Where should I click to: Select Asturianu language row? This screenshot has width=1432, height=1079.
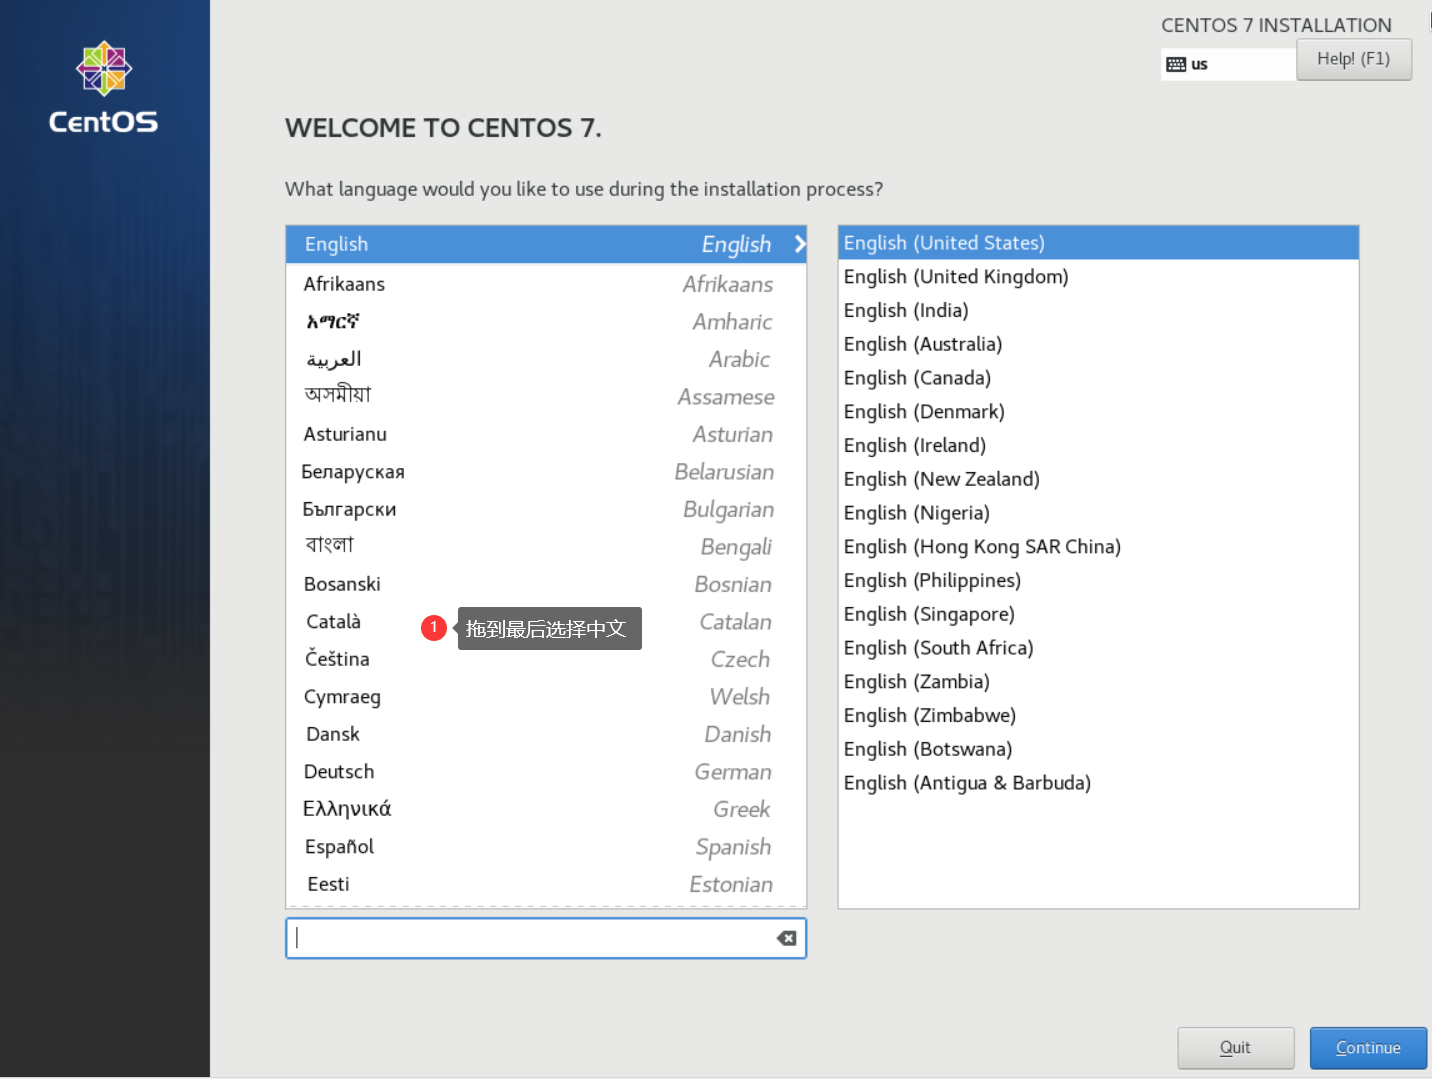pyautogui.click(x=546, y=434)
